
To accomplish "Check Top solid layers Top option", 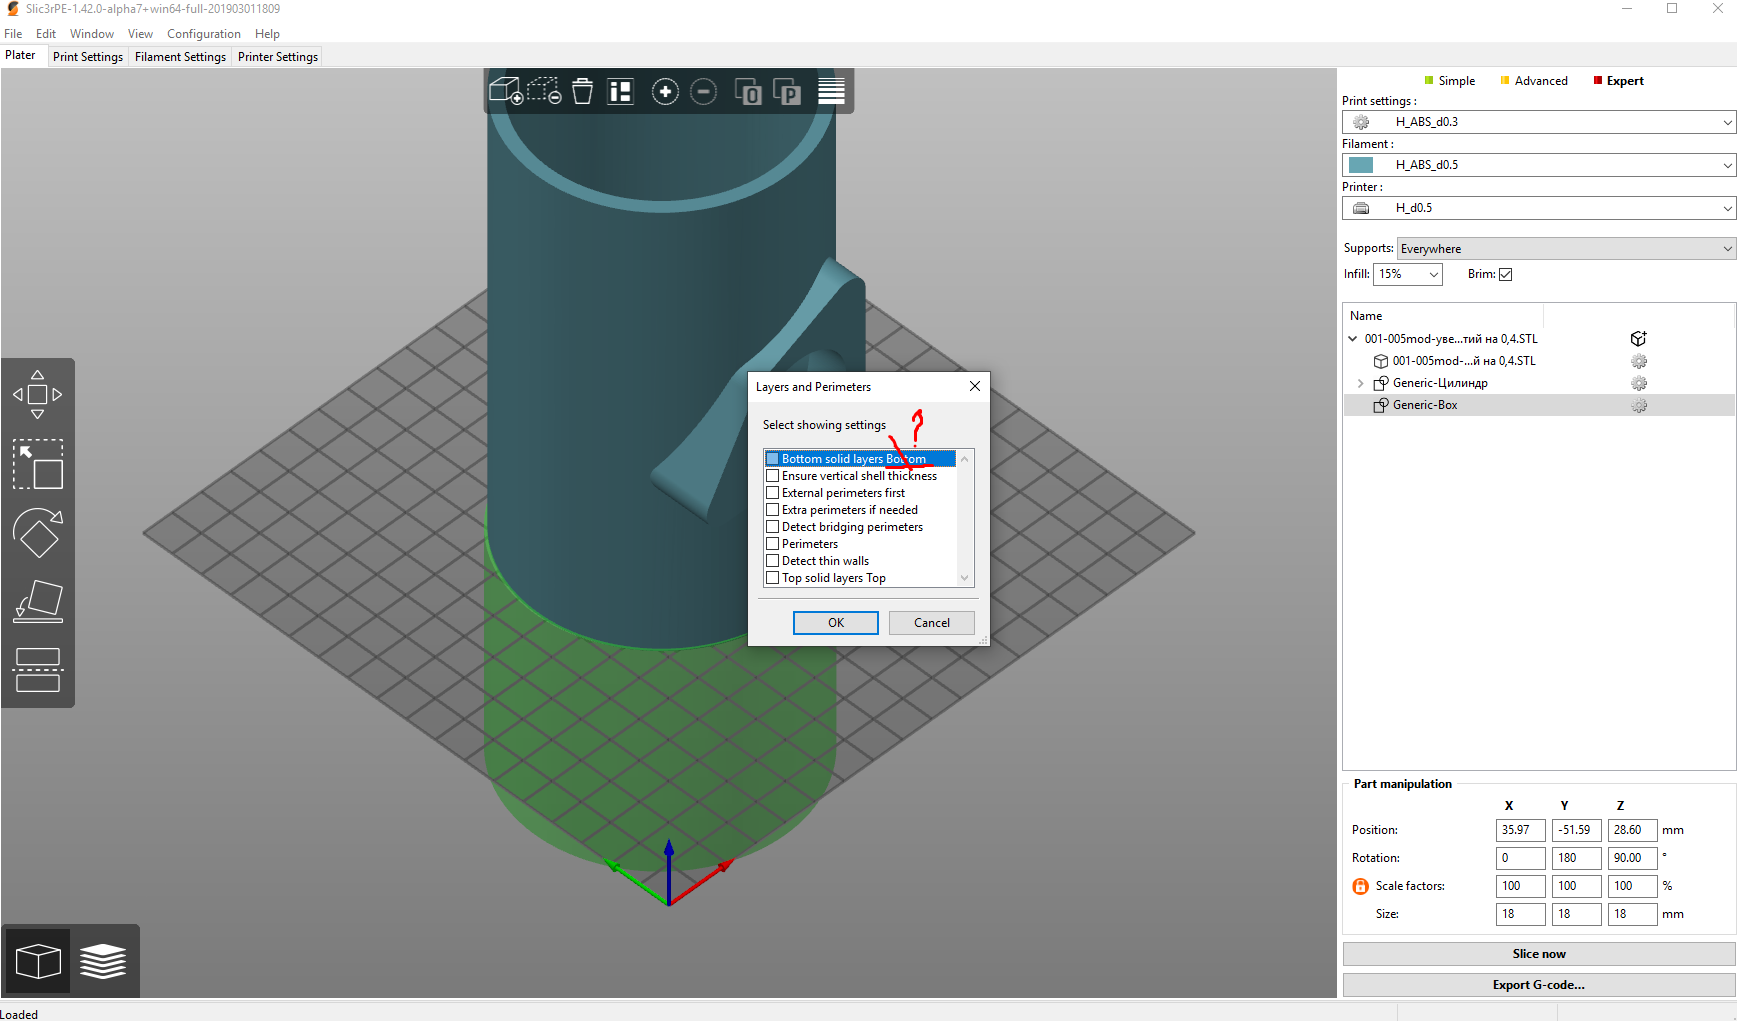I will 772,578.
